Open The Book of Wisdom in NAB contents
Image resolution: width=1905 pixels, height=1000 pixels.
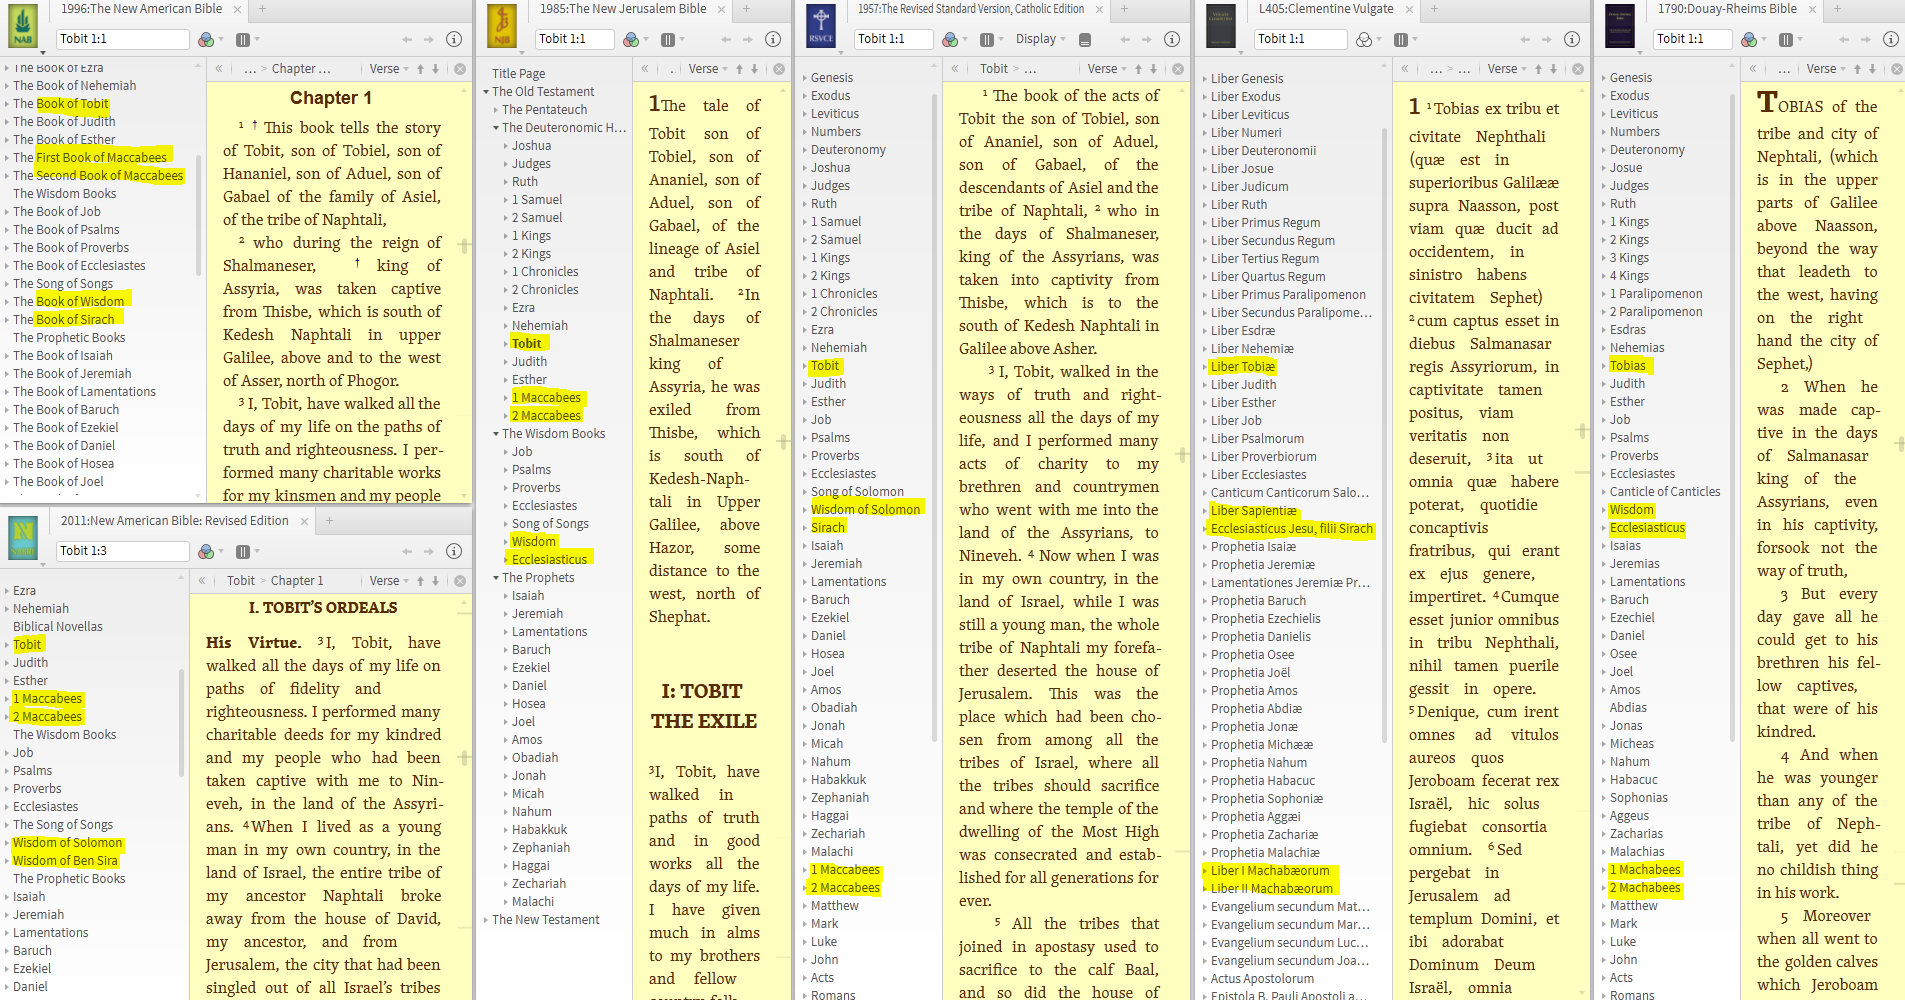(x=68, y=302)
